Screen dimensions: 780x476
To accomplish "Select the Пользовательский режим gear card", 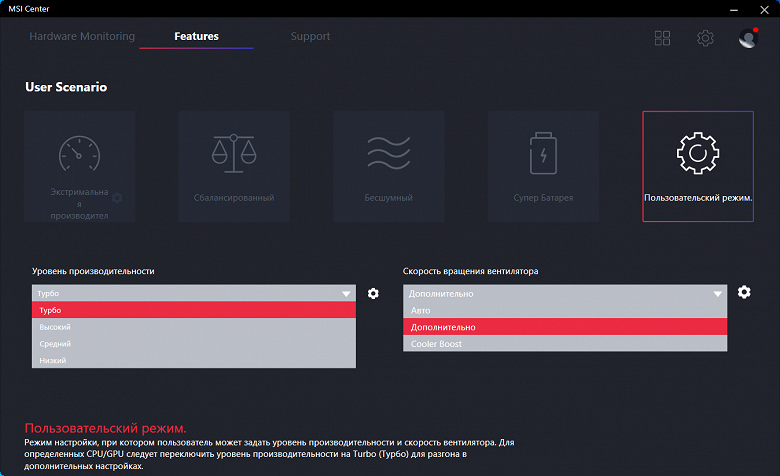I will (698, 166).
